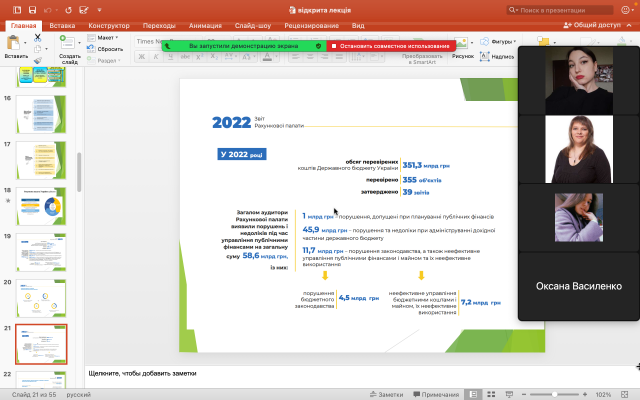Open the Вставка ribbon tab
Screen dimensions: 640x400
62,25
